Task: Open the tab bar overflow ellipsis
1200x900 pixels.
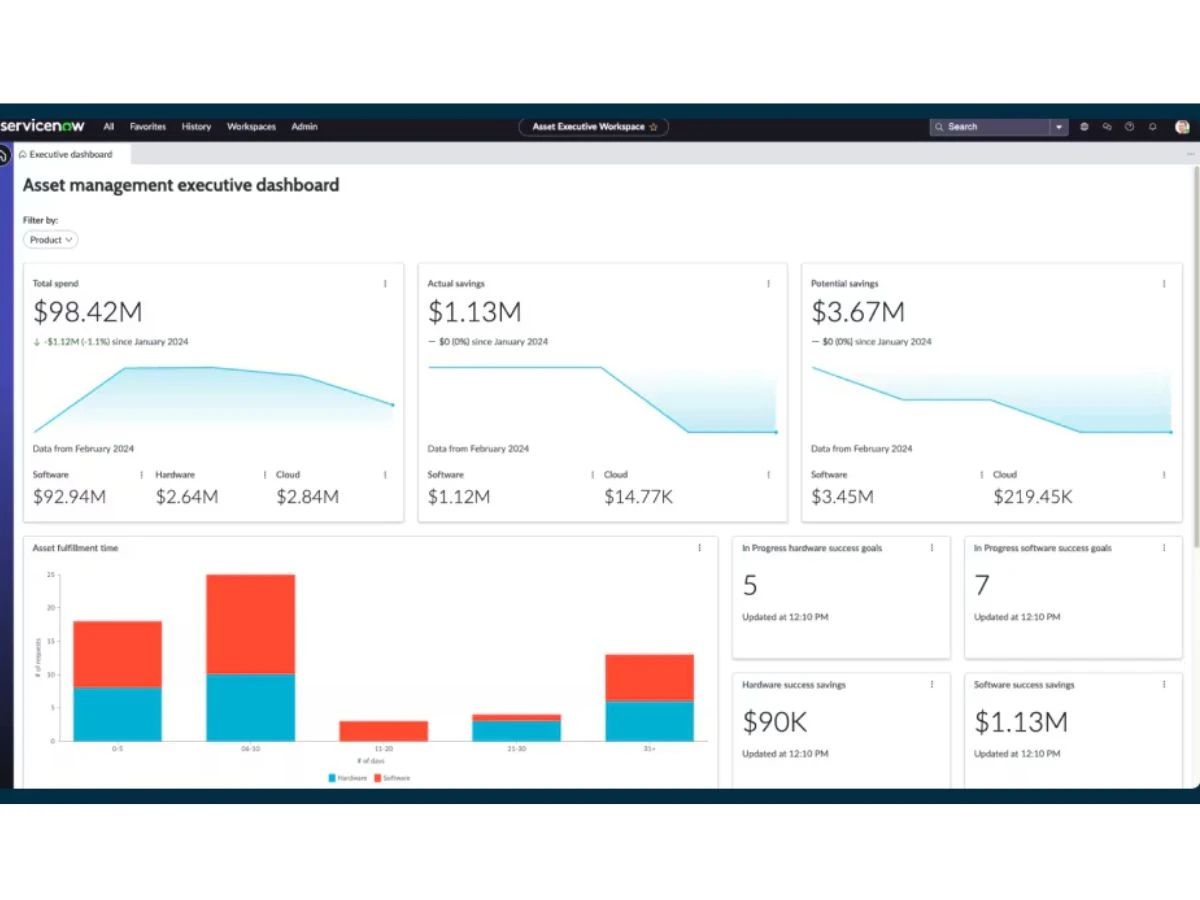Action: (x=1190, y=154)
